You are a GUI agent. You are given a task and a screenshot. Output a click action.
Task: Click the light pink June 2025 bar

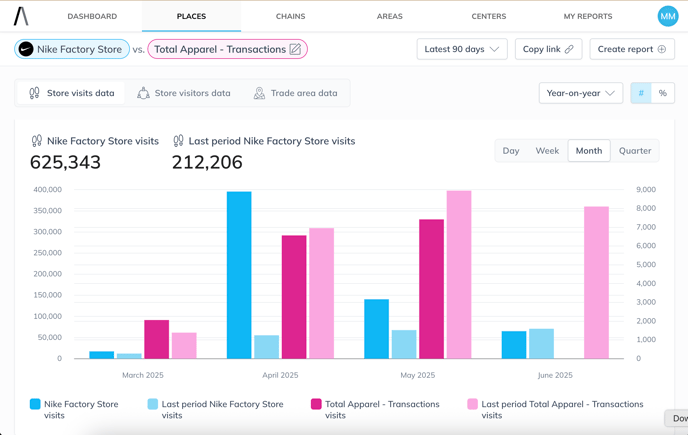596,282
